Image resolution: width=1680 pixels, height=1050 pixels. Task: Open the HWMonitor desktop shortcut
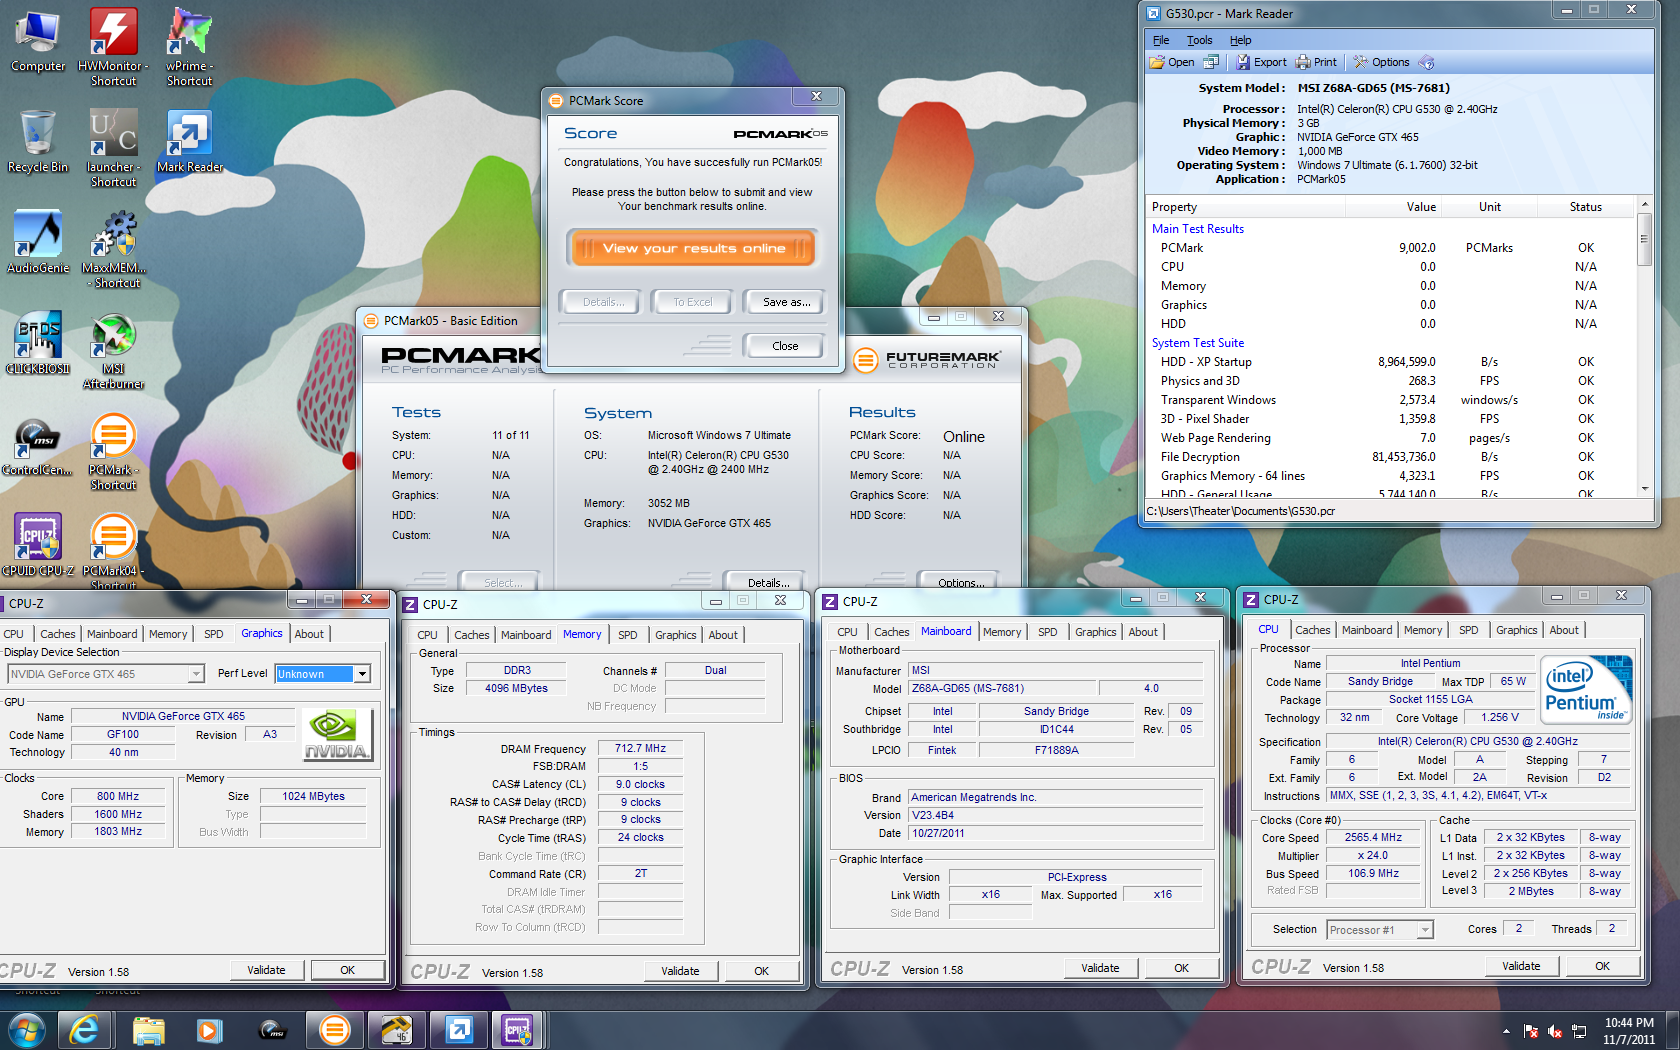(x=113, y=47)
